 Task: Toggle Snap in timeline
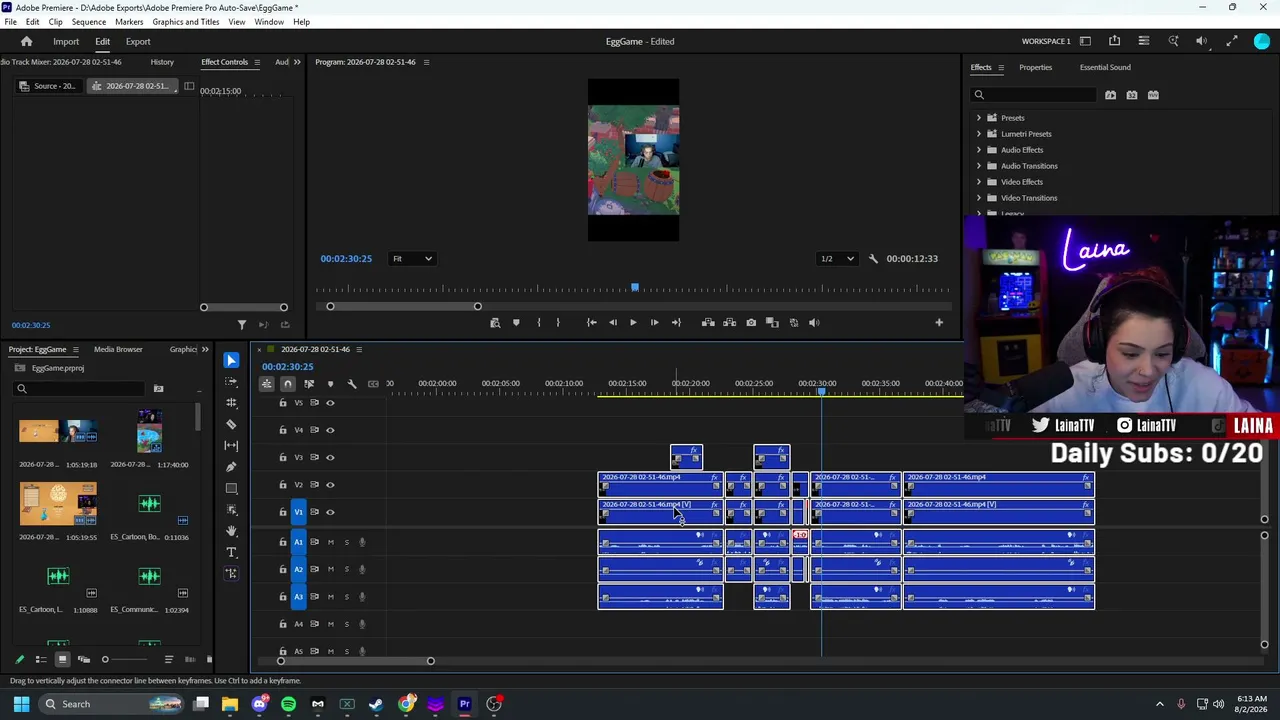click(288, 384)
